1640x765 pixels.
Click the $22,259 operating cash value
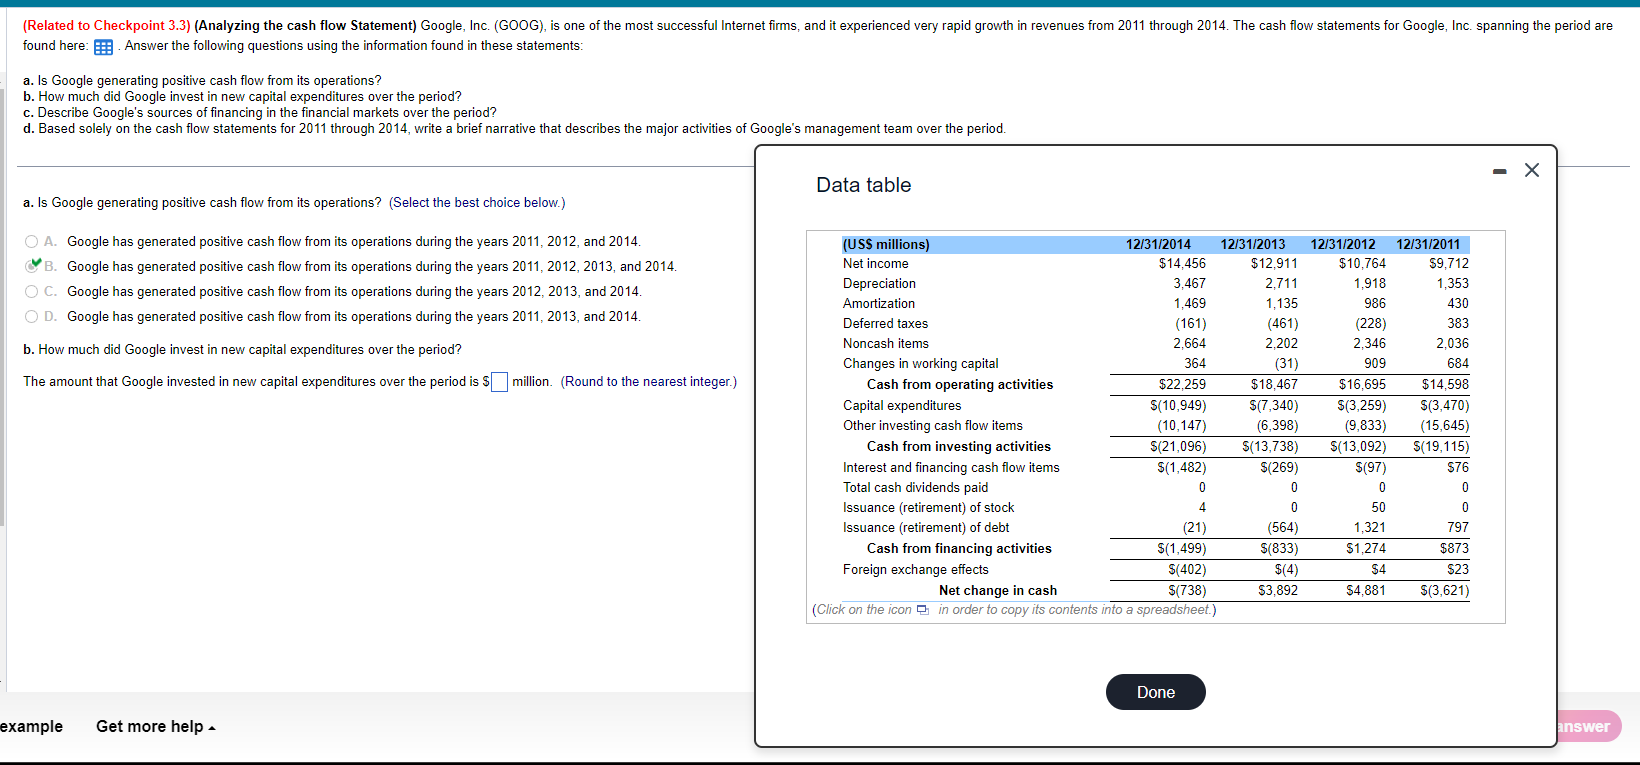point(1182,385)
